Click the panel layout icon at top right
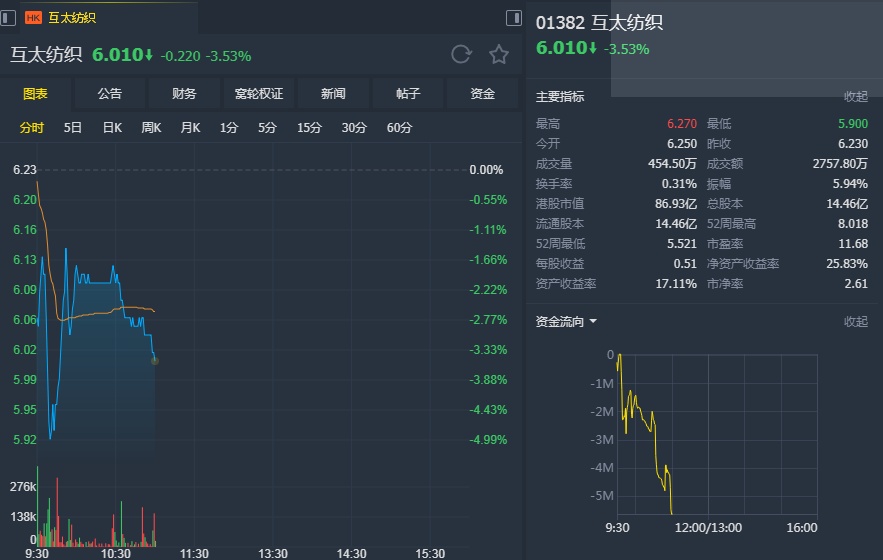 tap(514, 17)
